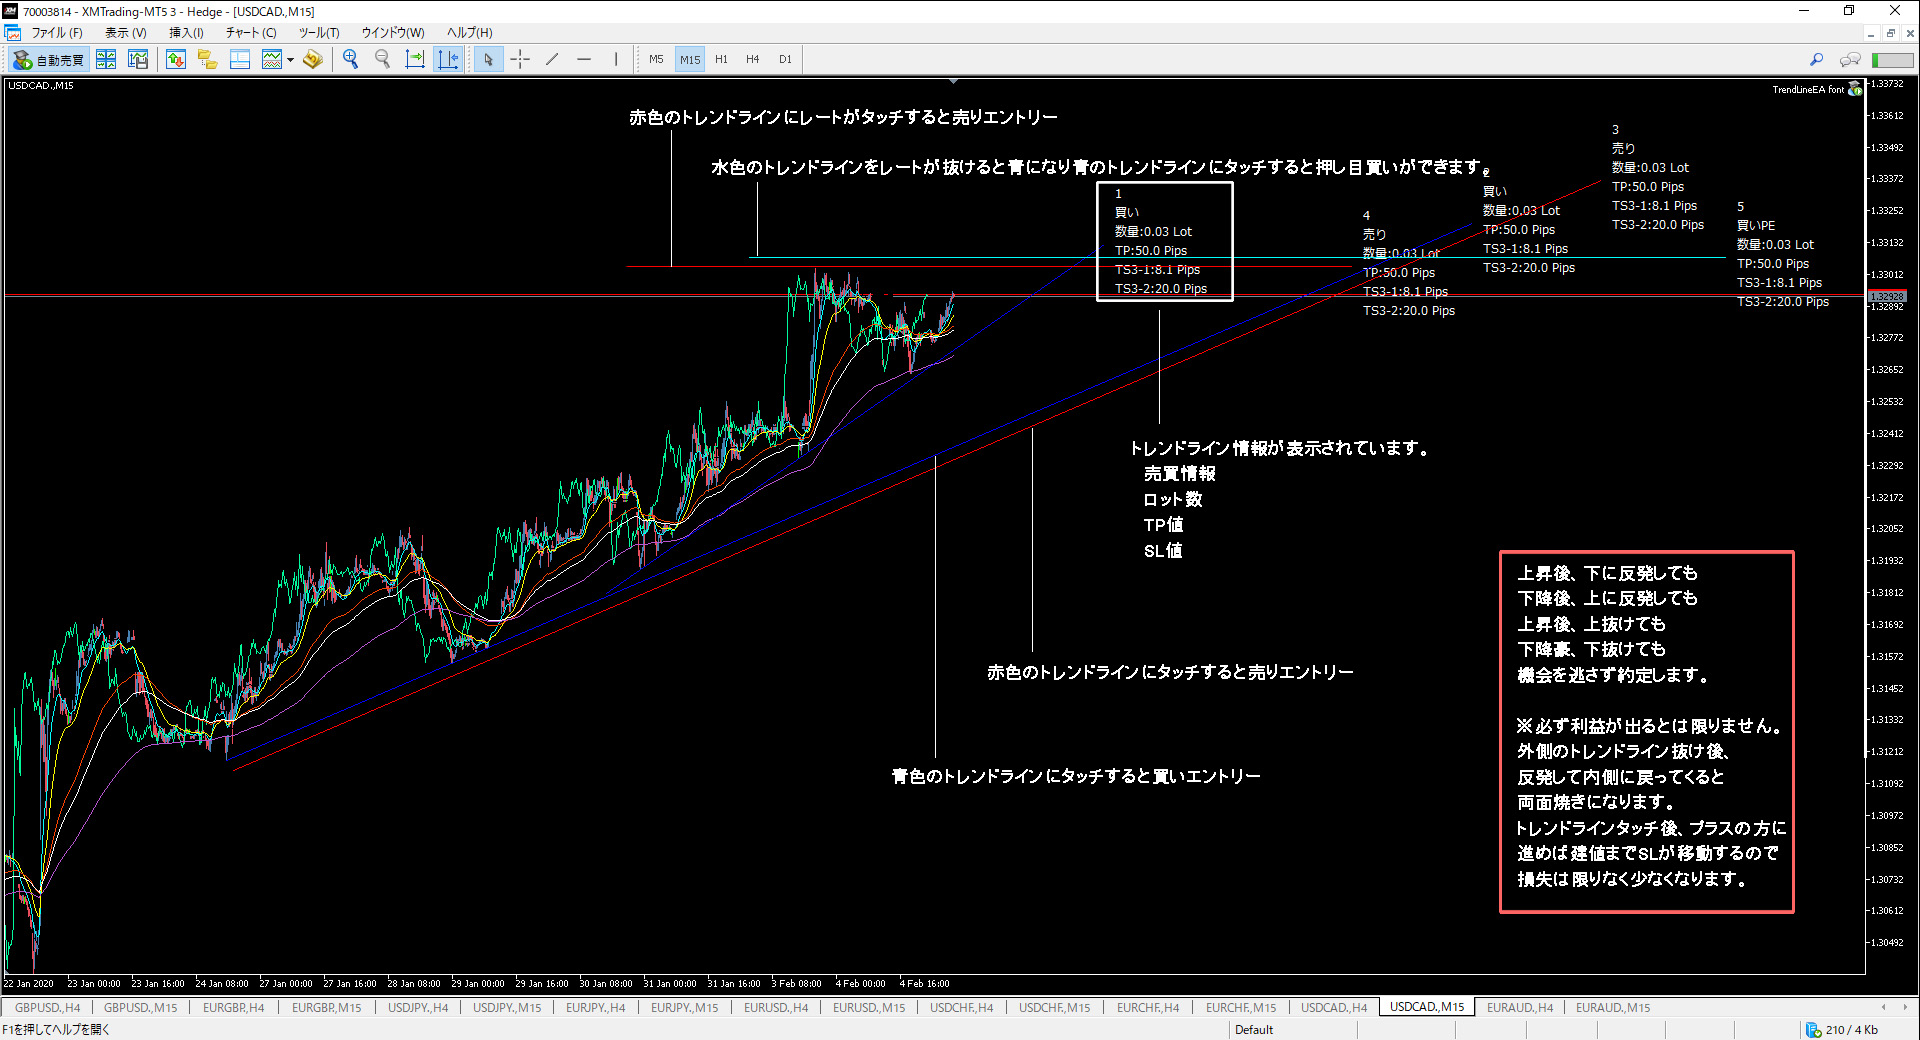
Task: Switch to the USDJPY.,H4 chart tab
Action: click(x=418, y=1007)
